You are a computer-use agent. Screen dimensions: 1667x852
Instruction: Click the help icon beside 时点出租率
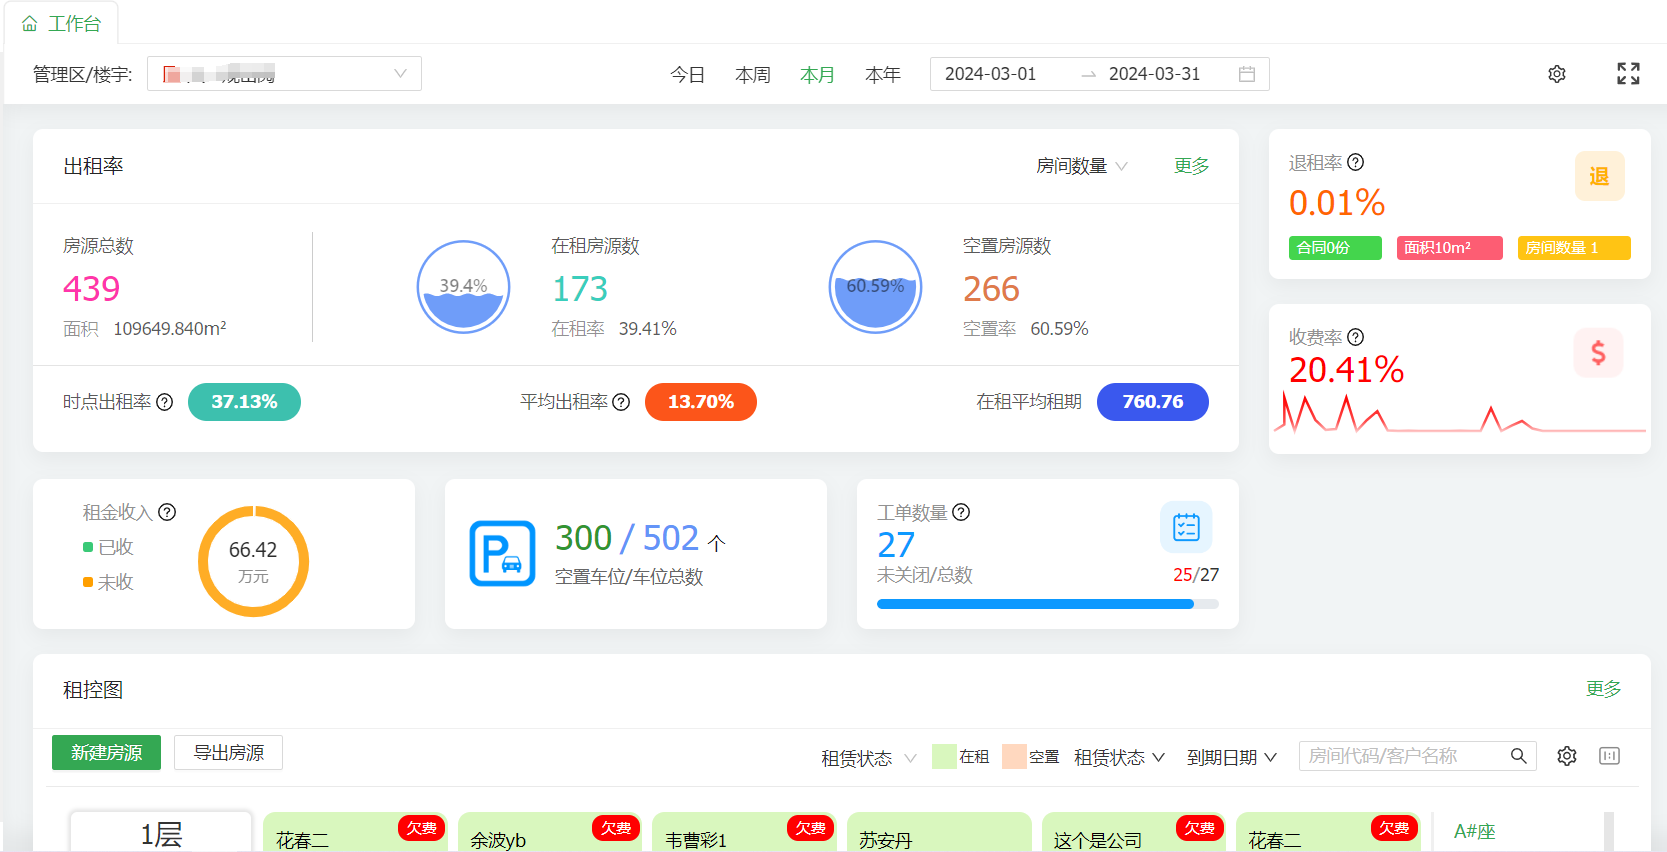pyautogui.click(x=165, y=402)
